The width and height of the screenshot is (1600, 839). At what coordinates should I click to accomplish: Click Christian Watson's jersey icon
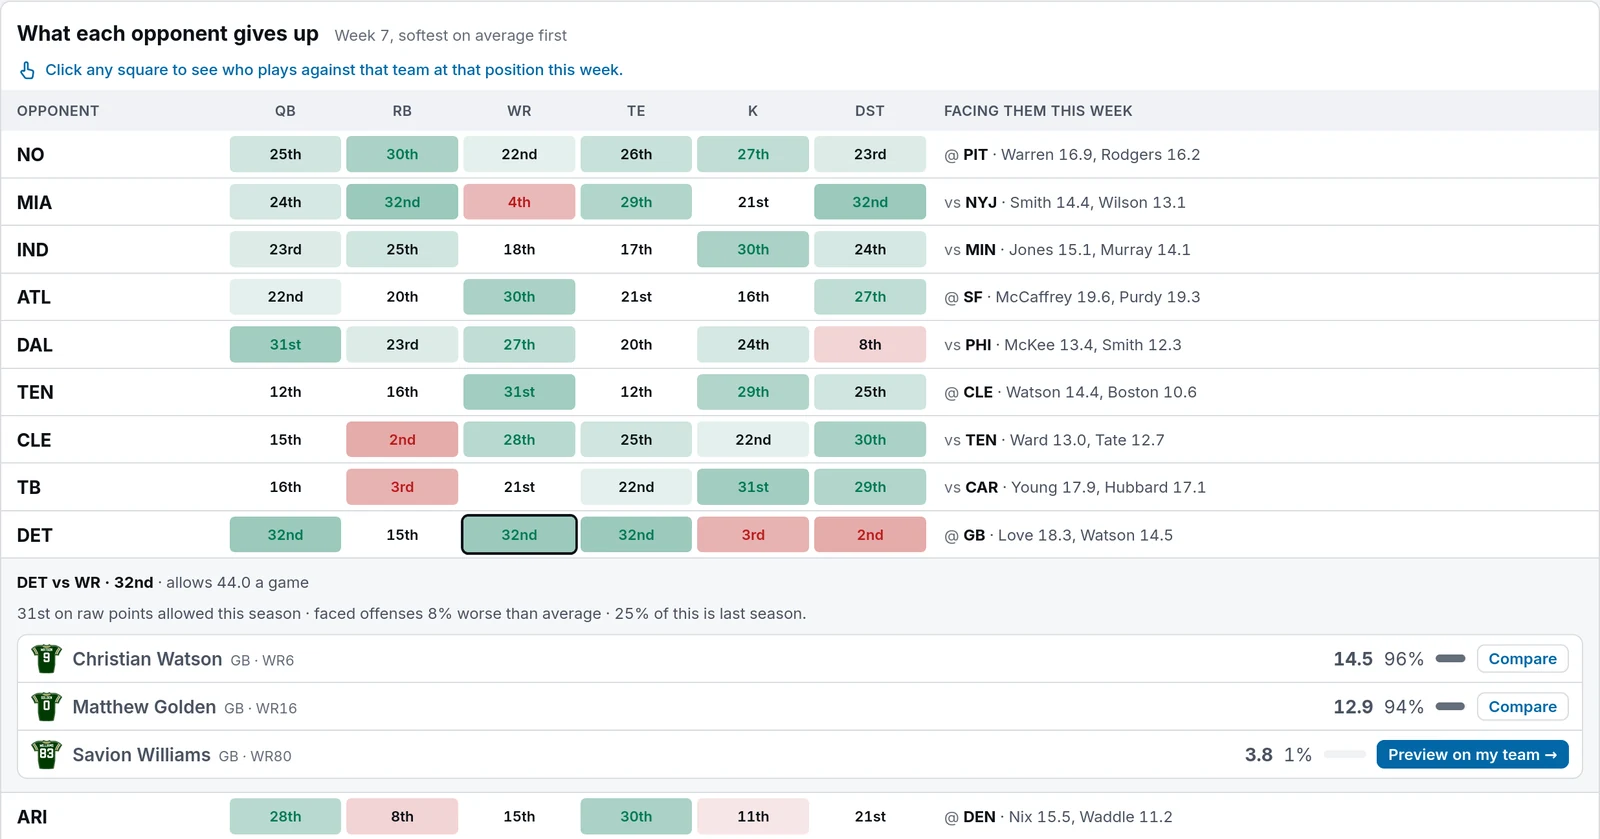(46, 659)
